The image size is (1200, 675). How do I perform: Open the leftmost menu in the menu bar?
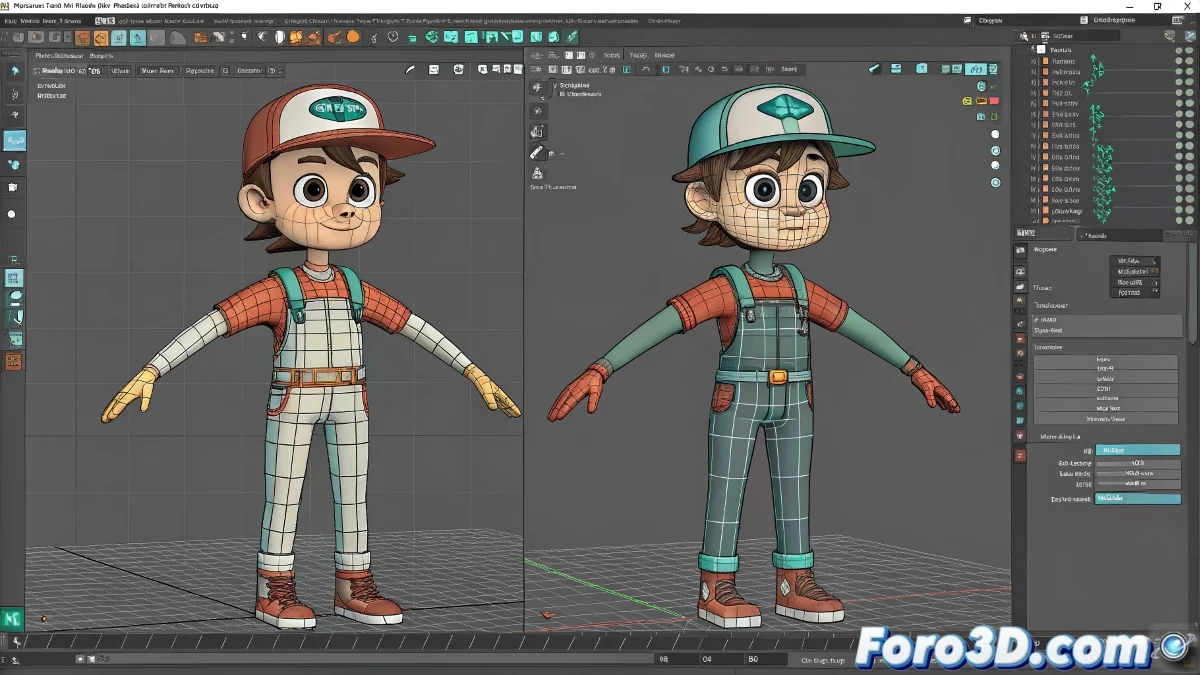10,20
